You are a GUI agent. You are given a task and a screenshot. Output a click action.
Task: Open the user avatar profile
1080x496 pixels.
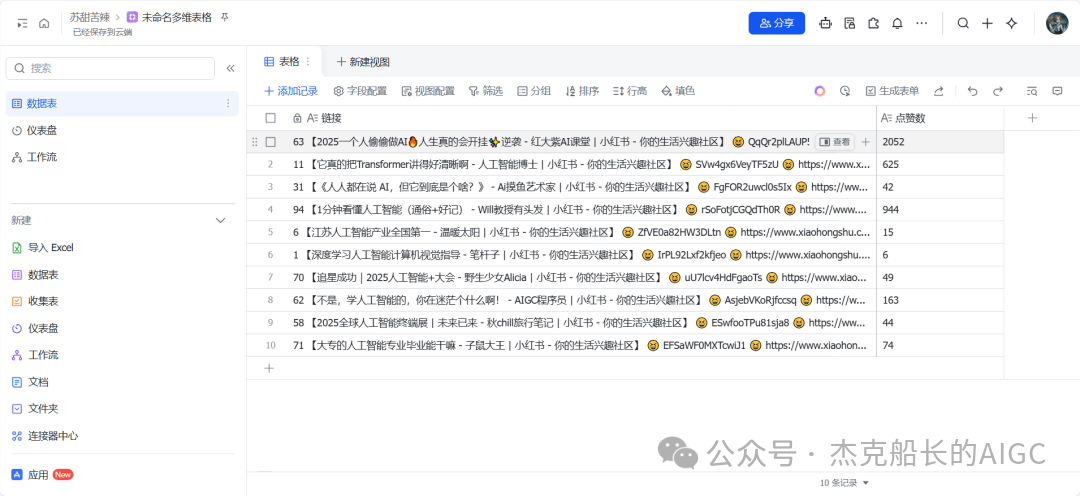[x=1057, y=23]
